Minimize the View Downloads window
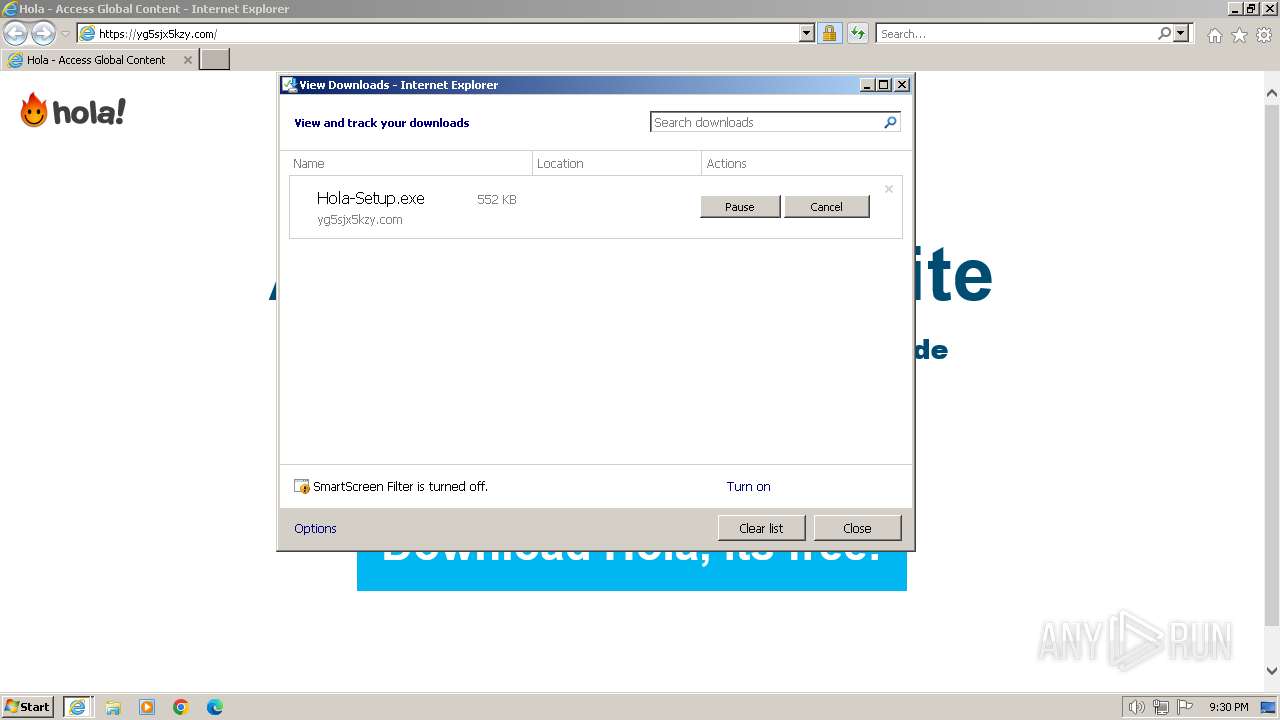Image resolution: width=1280 pixels, height=720 pixels. (x=867, y=85)
